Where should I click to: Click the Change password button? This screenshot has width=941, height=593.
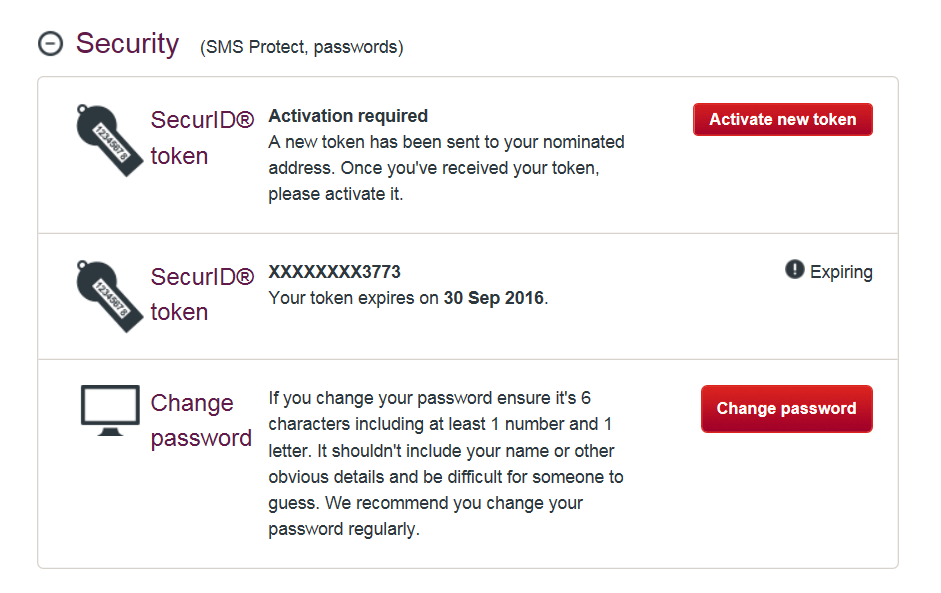786,409
